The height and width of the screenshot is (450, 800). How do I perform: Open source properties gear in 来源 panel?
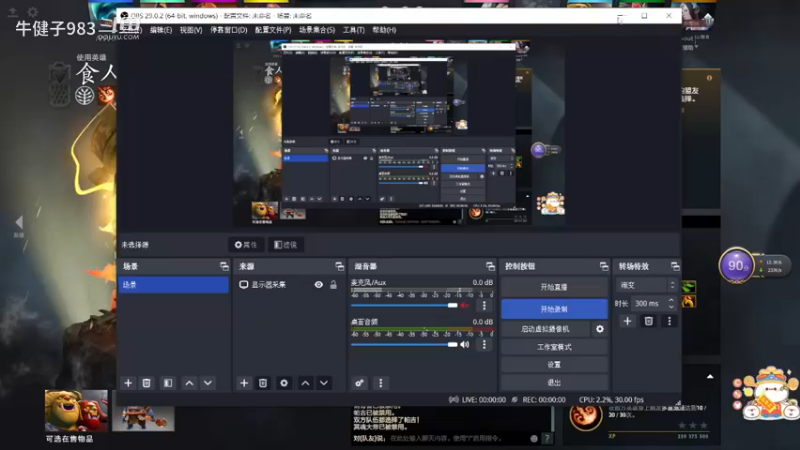[x=284, y=383]
